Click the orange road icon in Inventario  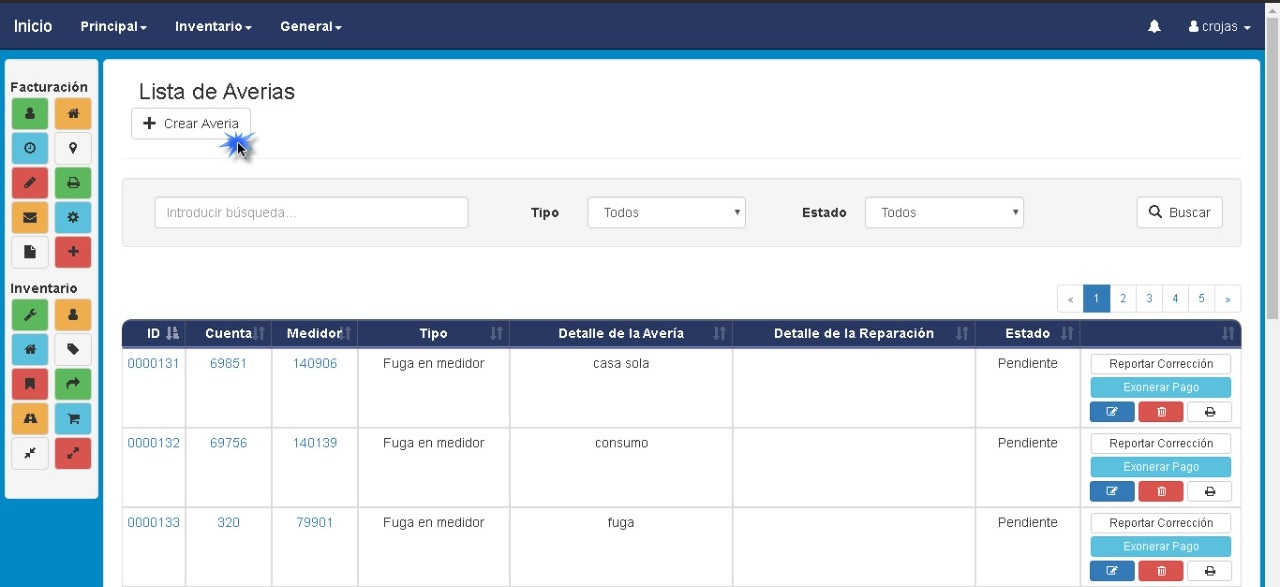click(x=30, y=418)
